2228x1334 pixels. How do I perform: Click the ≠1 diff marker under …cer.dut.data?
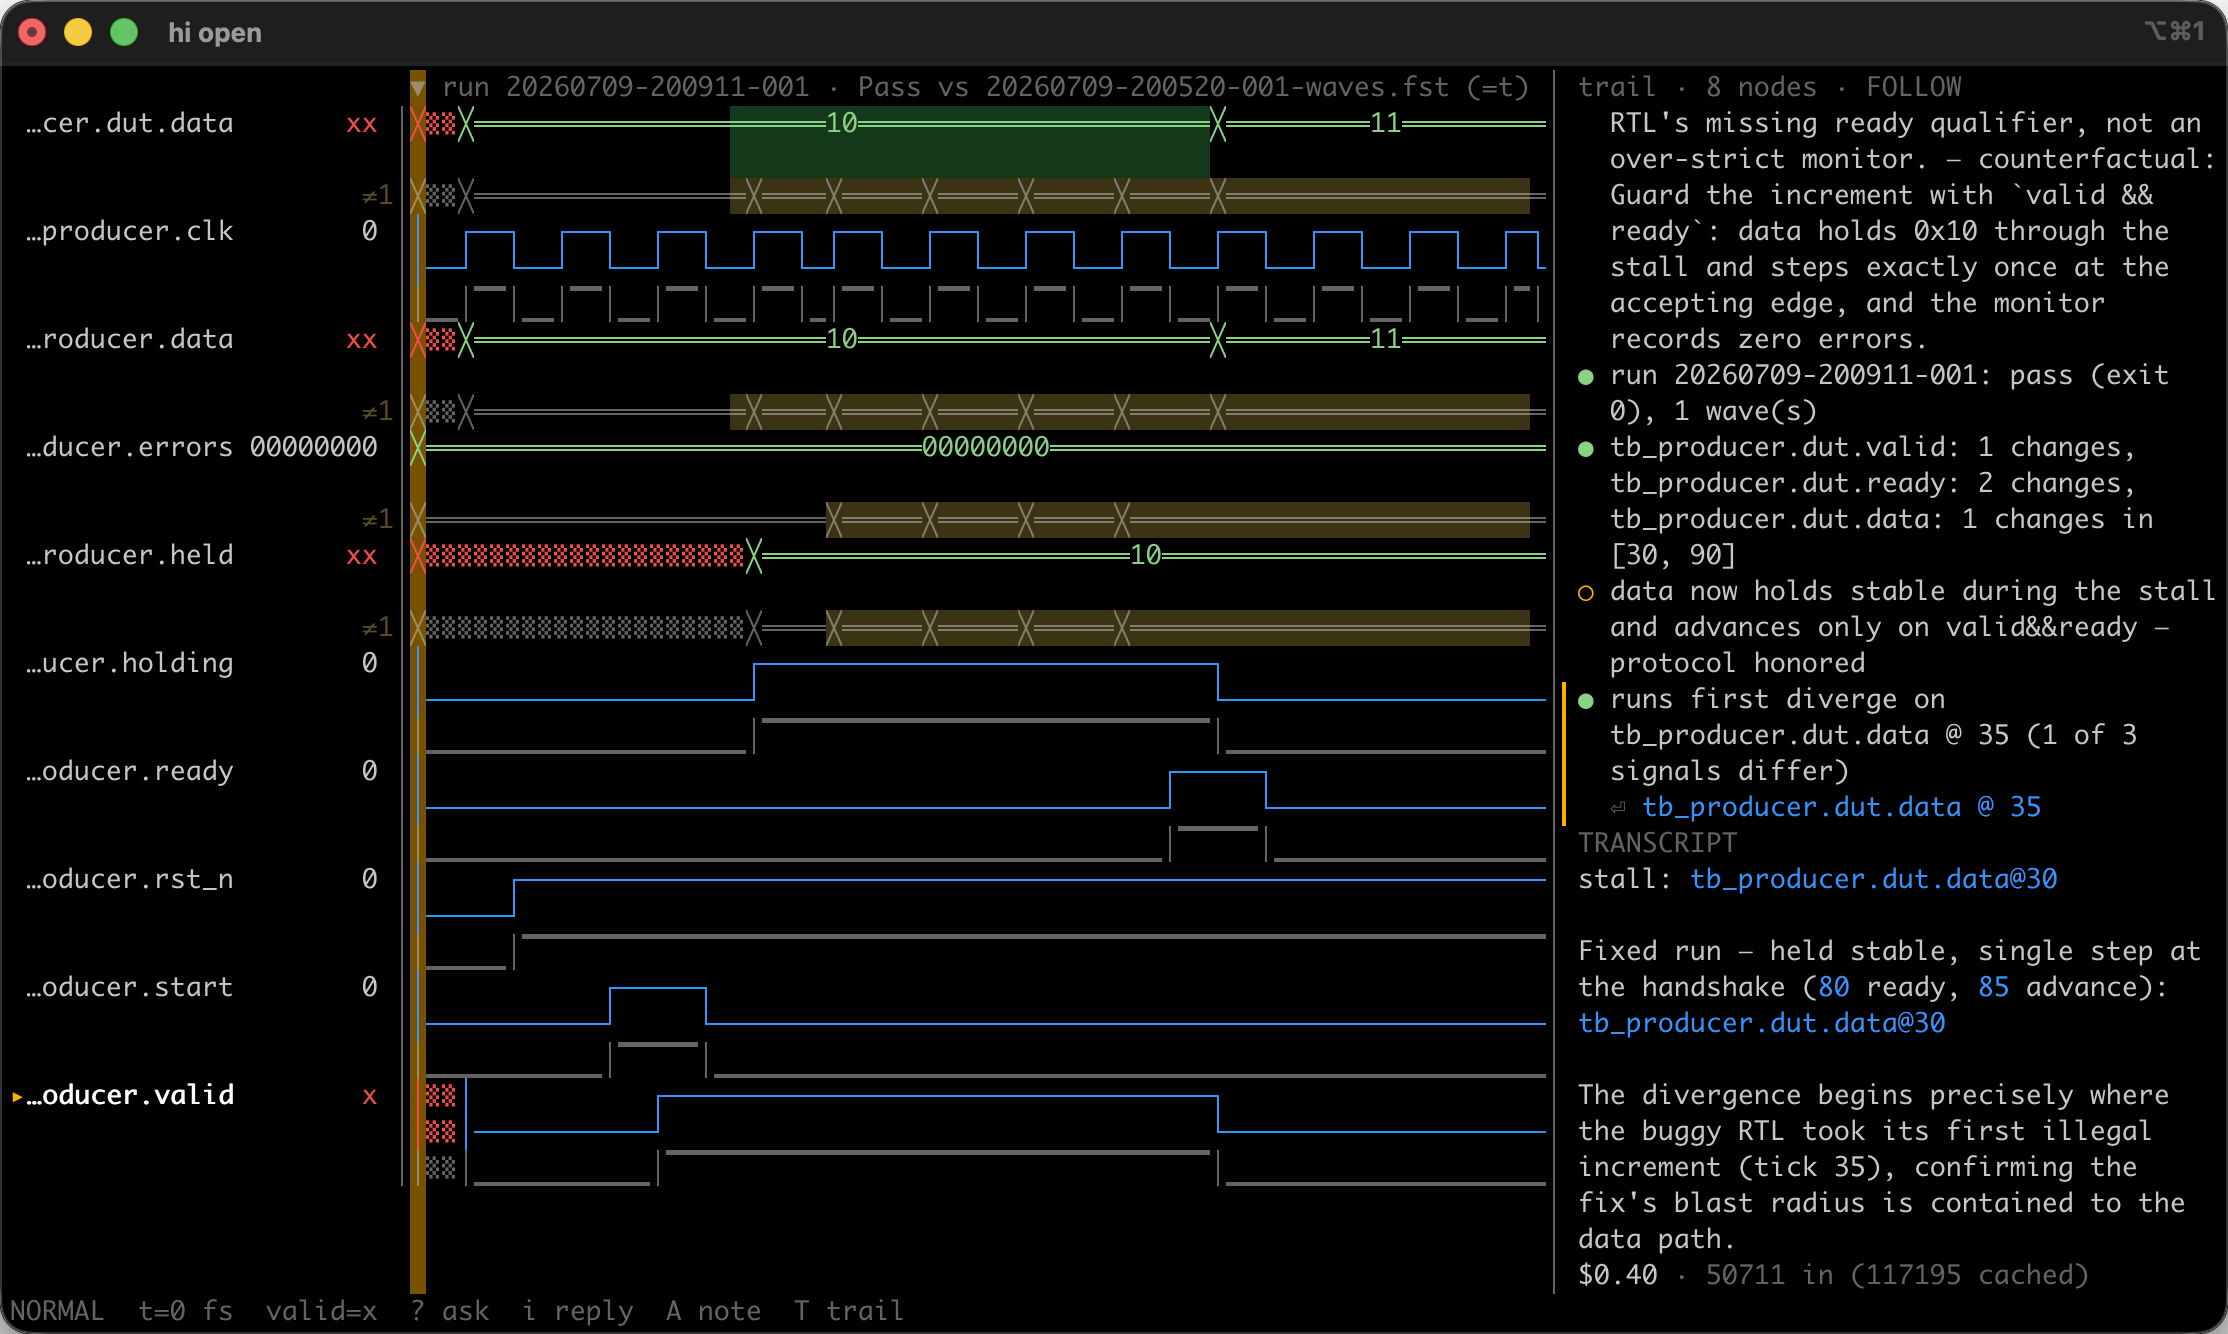[377, 196]
